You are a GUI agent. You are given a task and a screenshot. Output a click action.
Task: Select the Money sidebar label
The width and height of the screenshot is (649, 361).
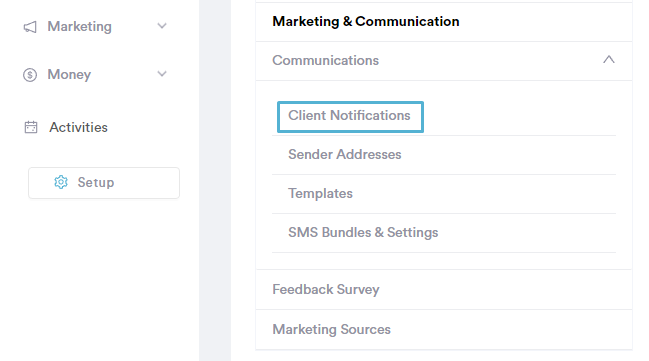pos(69,75)
